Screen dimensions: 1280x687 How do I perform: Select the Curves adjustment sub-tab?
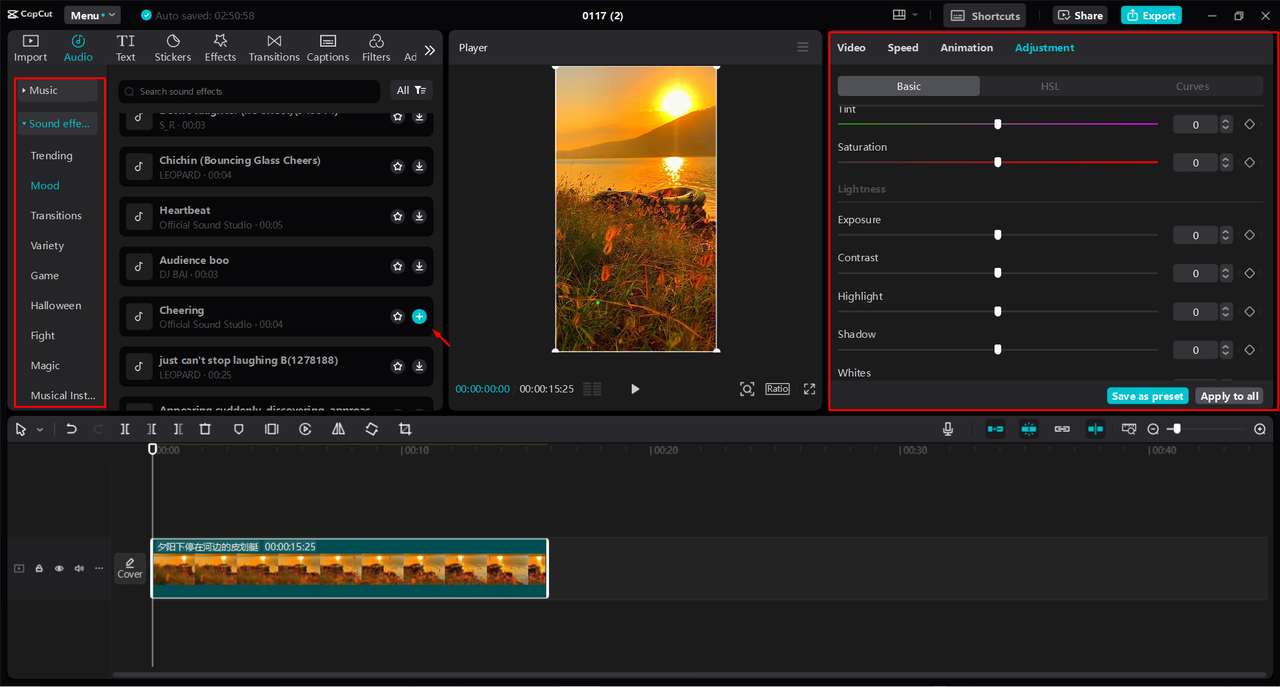tap(1192, 86)
